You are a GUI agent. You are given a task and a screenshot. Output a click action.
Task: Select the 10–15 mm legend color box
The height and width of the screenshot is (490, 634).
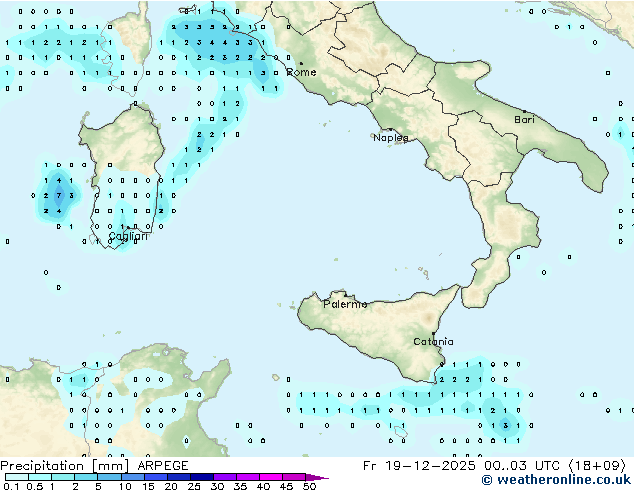pos(132,477)
